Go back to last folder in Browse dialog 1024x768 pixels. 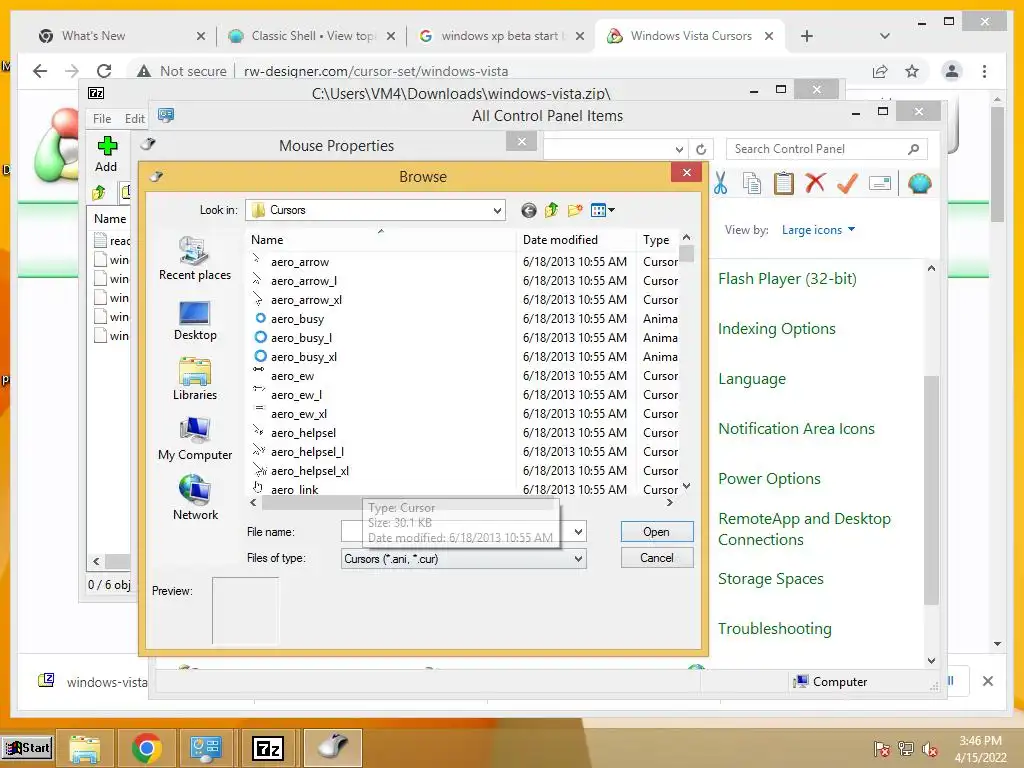(529, 210)
